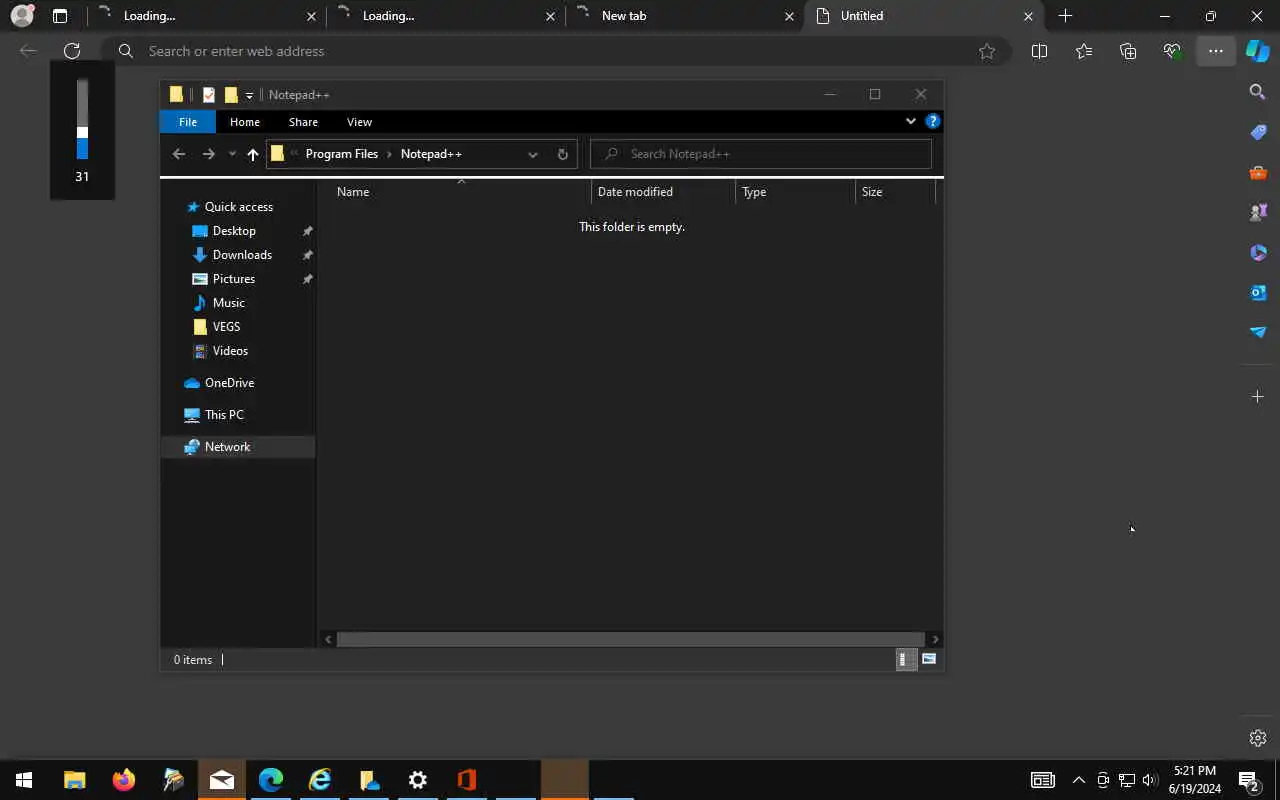This screenshot has width=1280, height=800.
Task: Open the Favorites list icon
Action: pos(1084,51)
